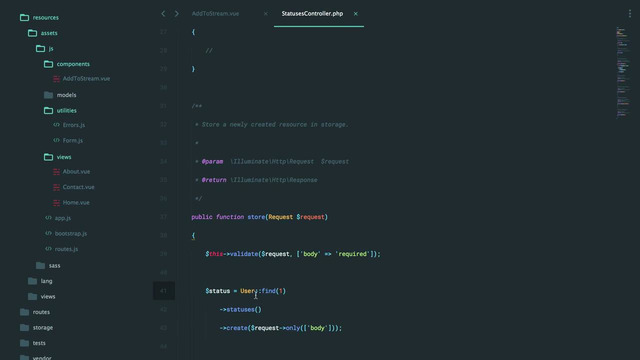Click the Home.vue file icon
Screen dimensions: 640x360
point(56,203)
